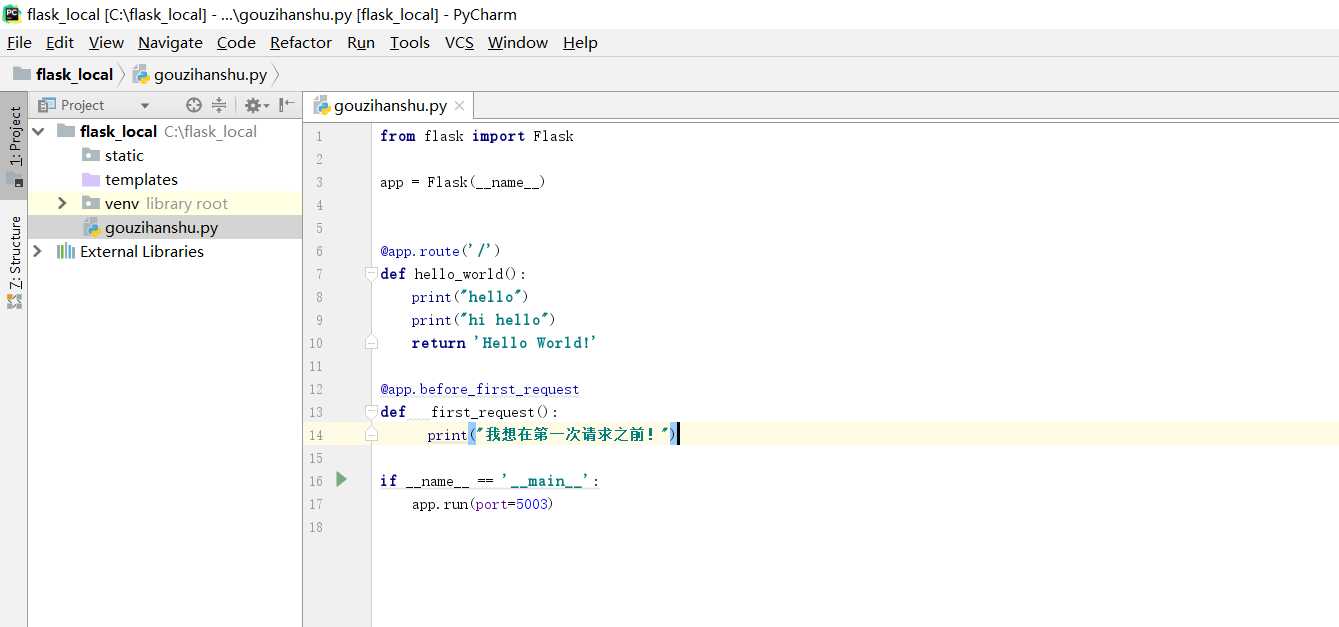Screen dimensions: 1339x627
Task: Open the Run menu
Action: 361,42
